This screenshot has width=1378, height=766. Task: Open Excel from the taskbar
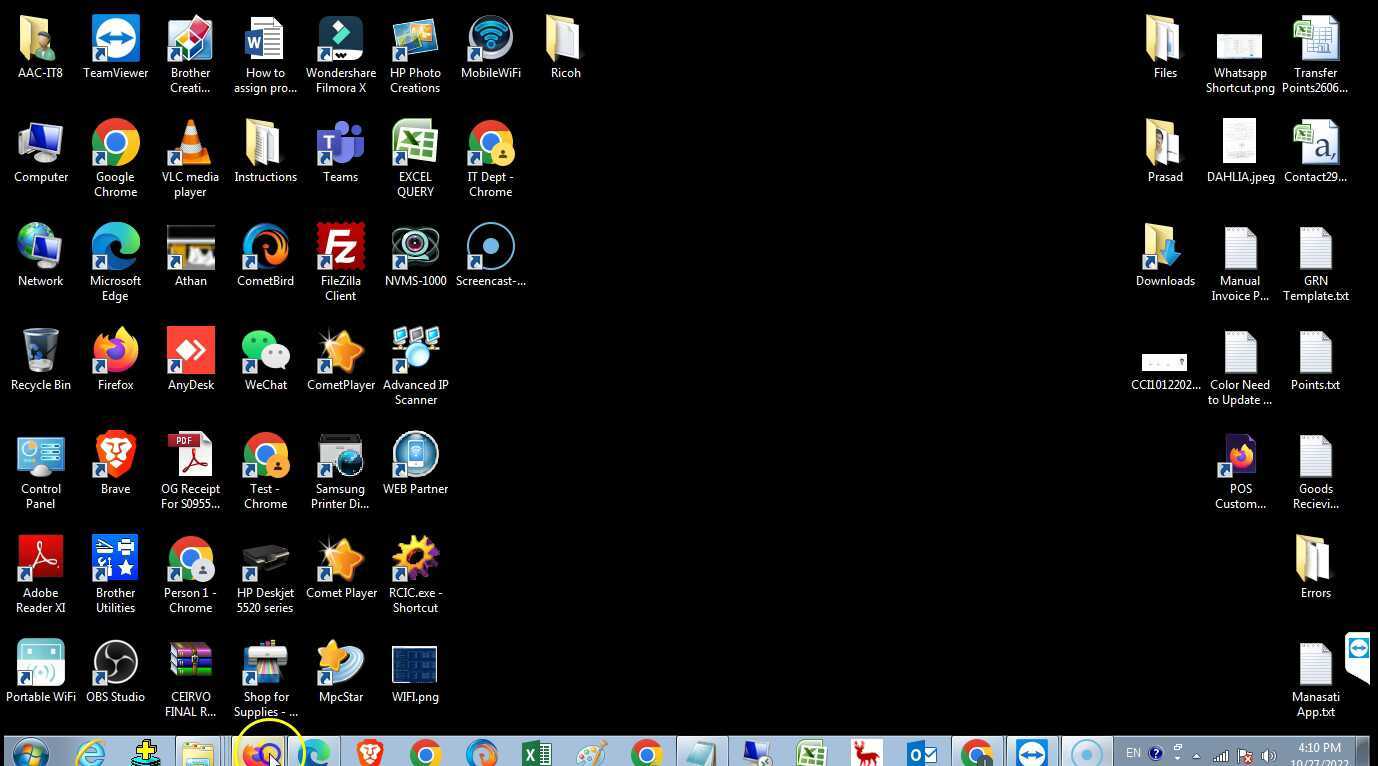537,753
